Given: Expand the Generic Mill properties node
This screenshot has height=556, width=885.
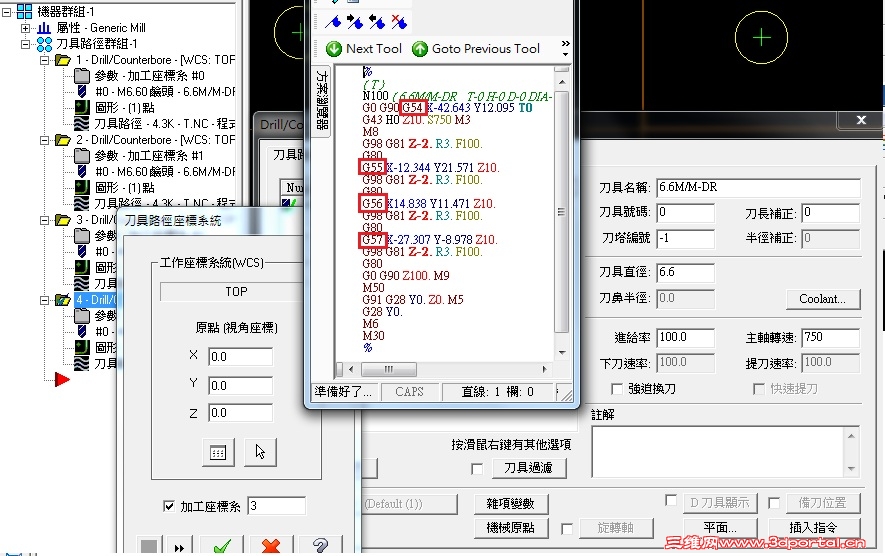Looking at the screenshot, I should [x=25, y=28].
